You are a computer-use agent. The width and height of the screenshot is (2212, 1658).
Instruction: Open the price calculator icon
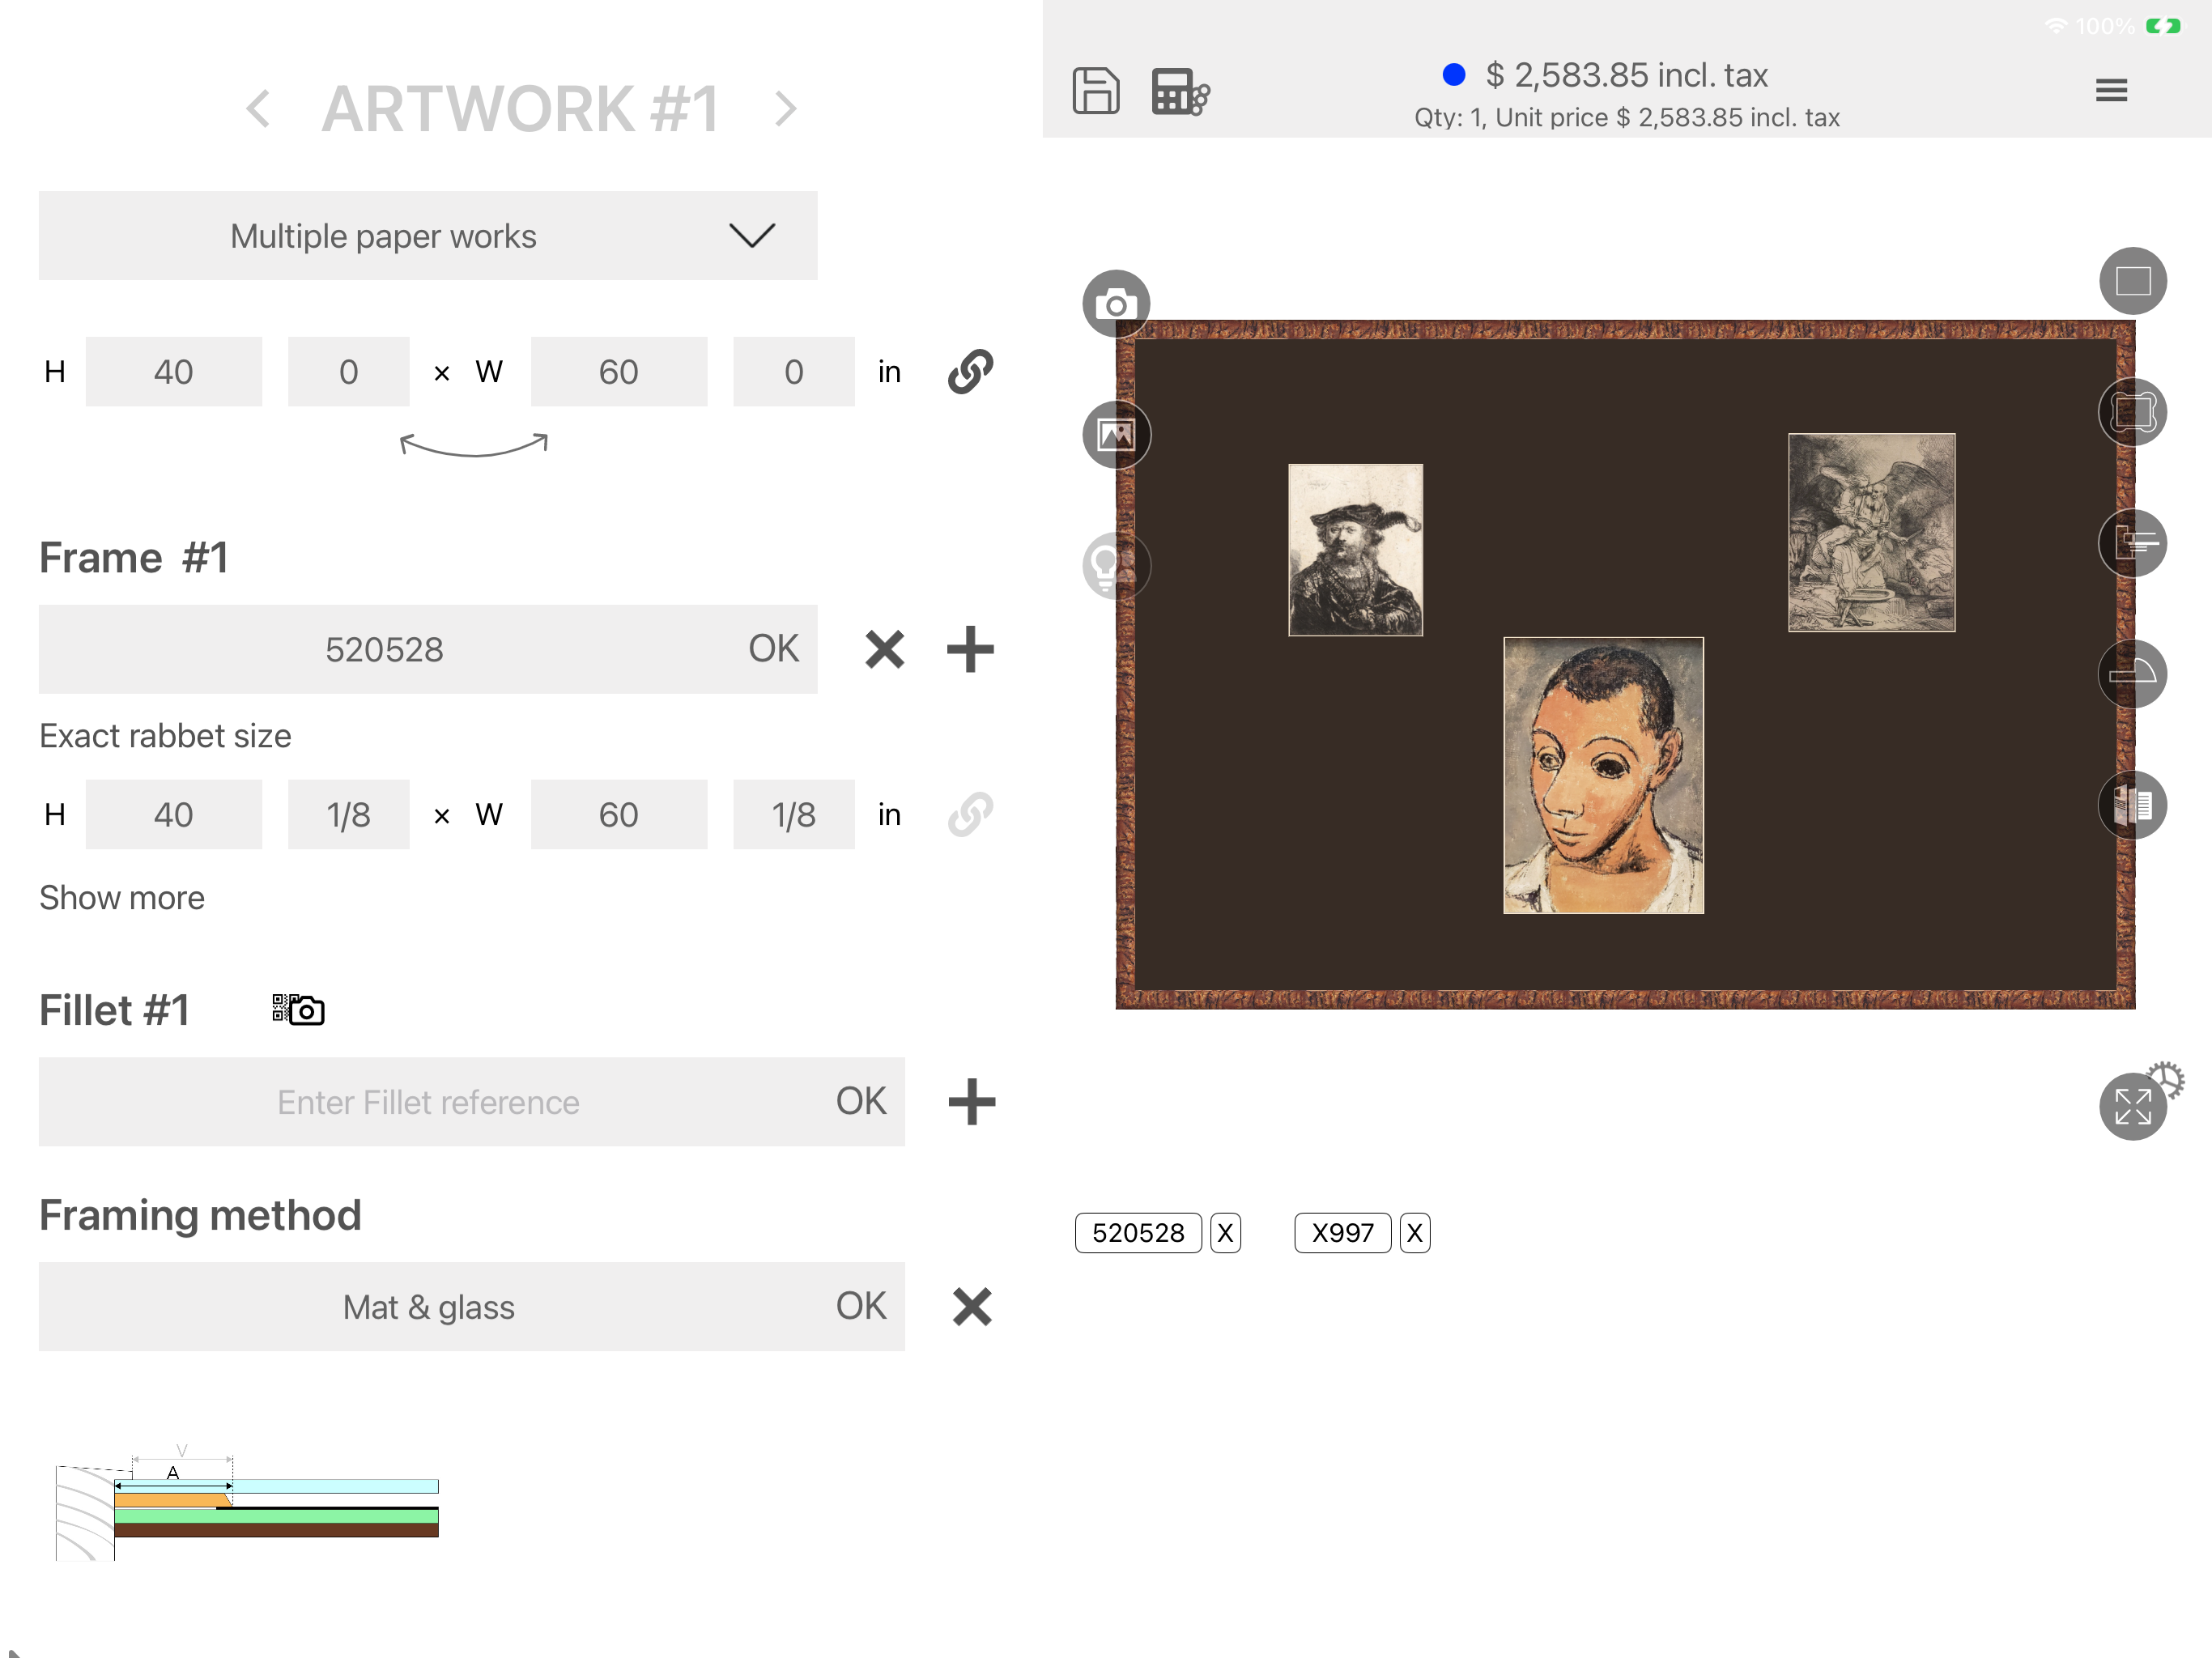[1180, 91]
